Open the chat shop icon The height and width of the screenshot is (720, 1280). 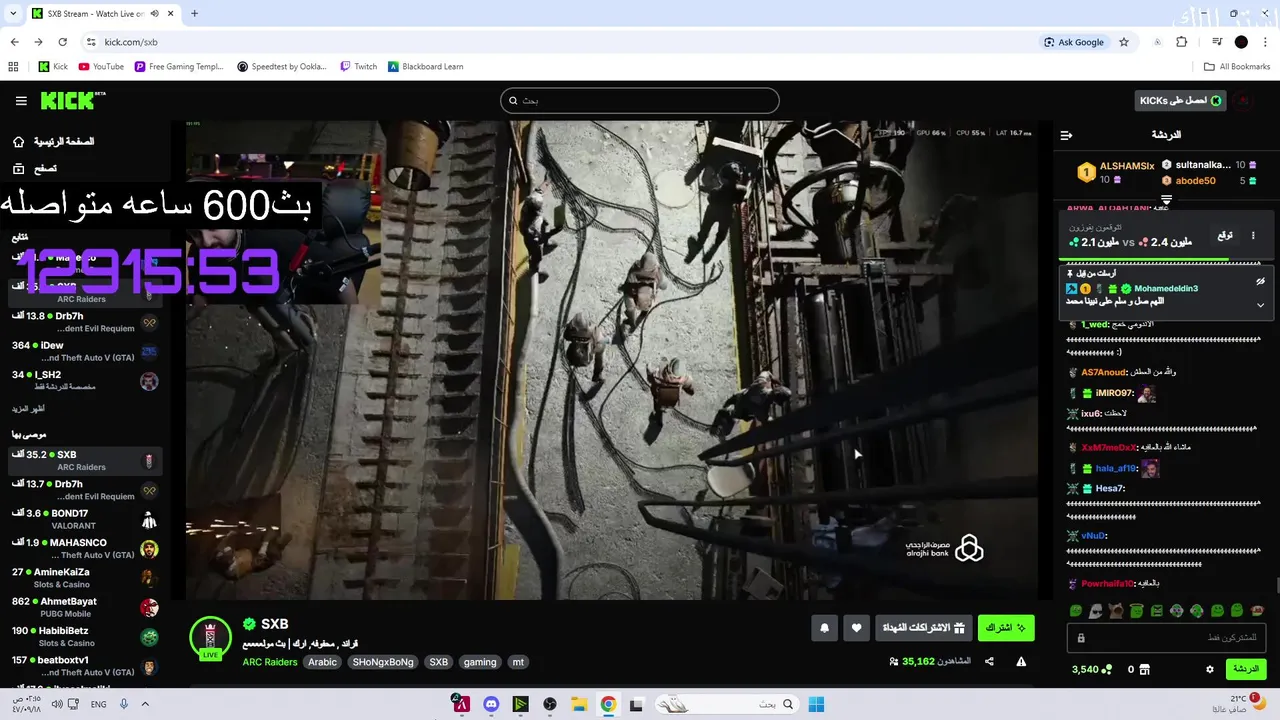pos(1145,669)
